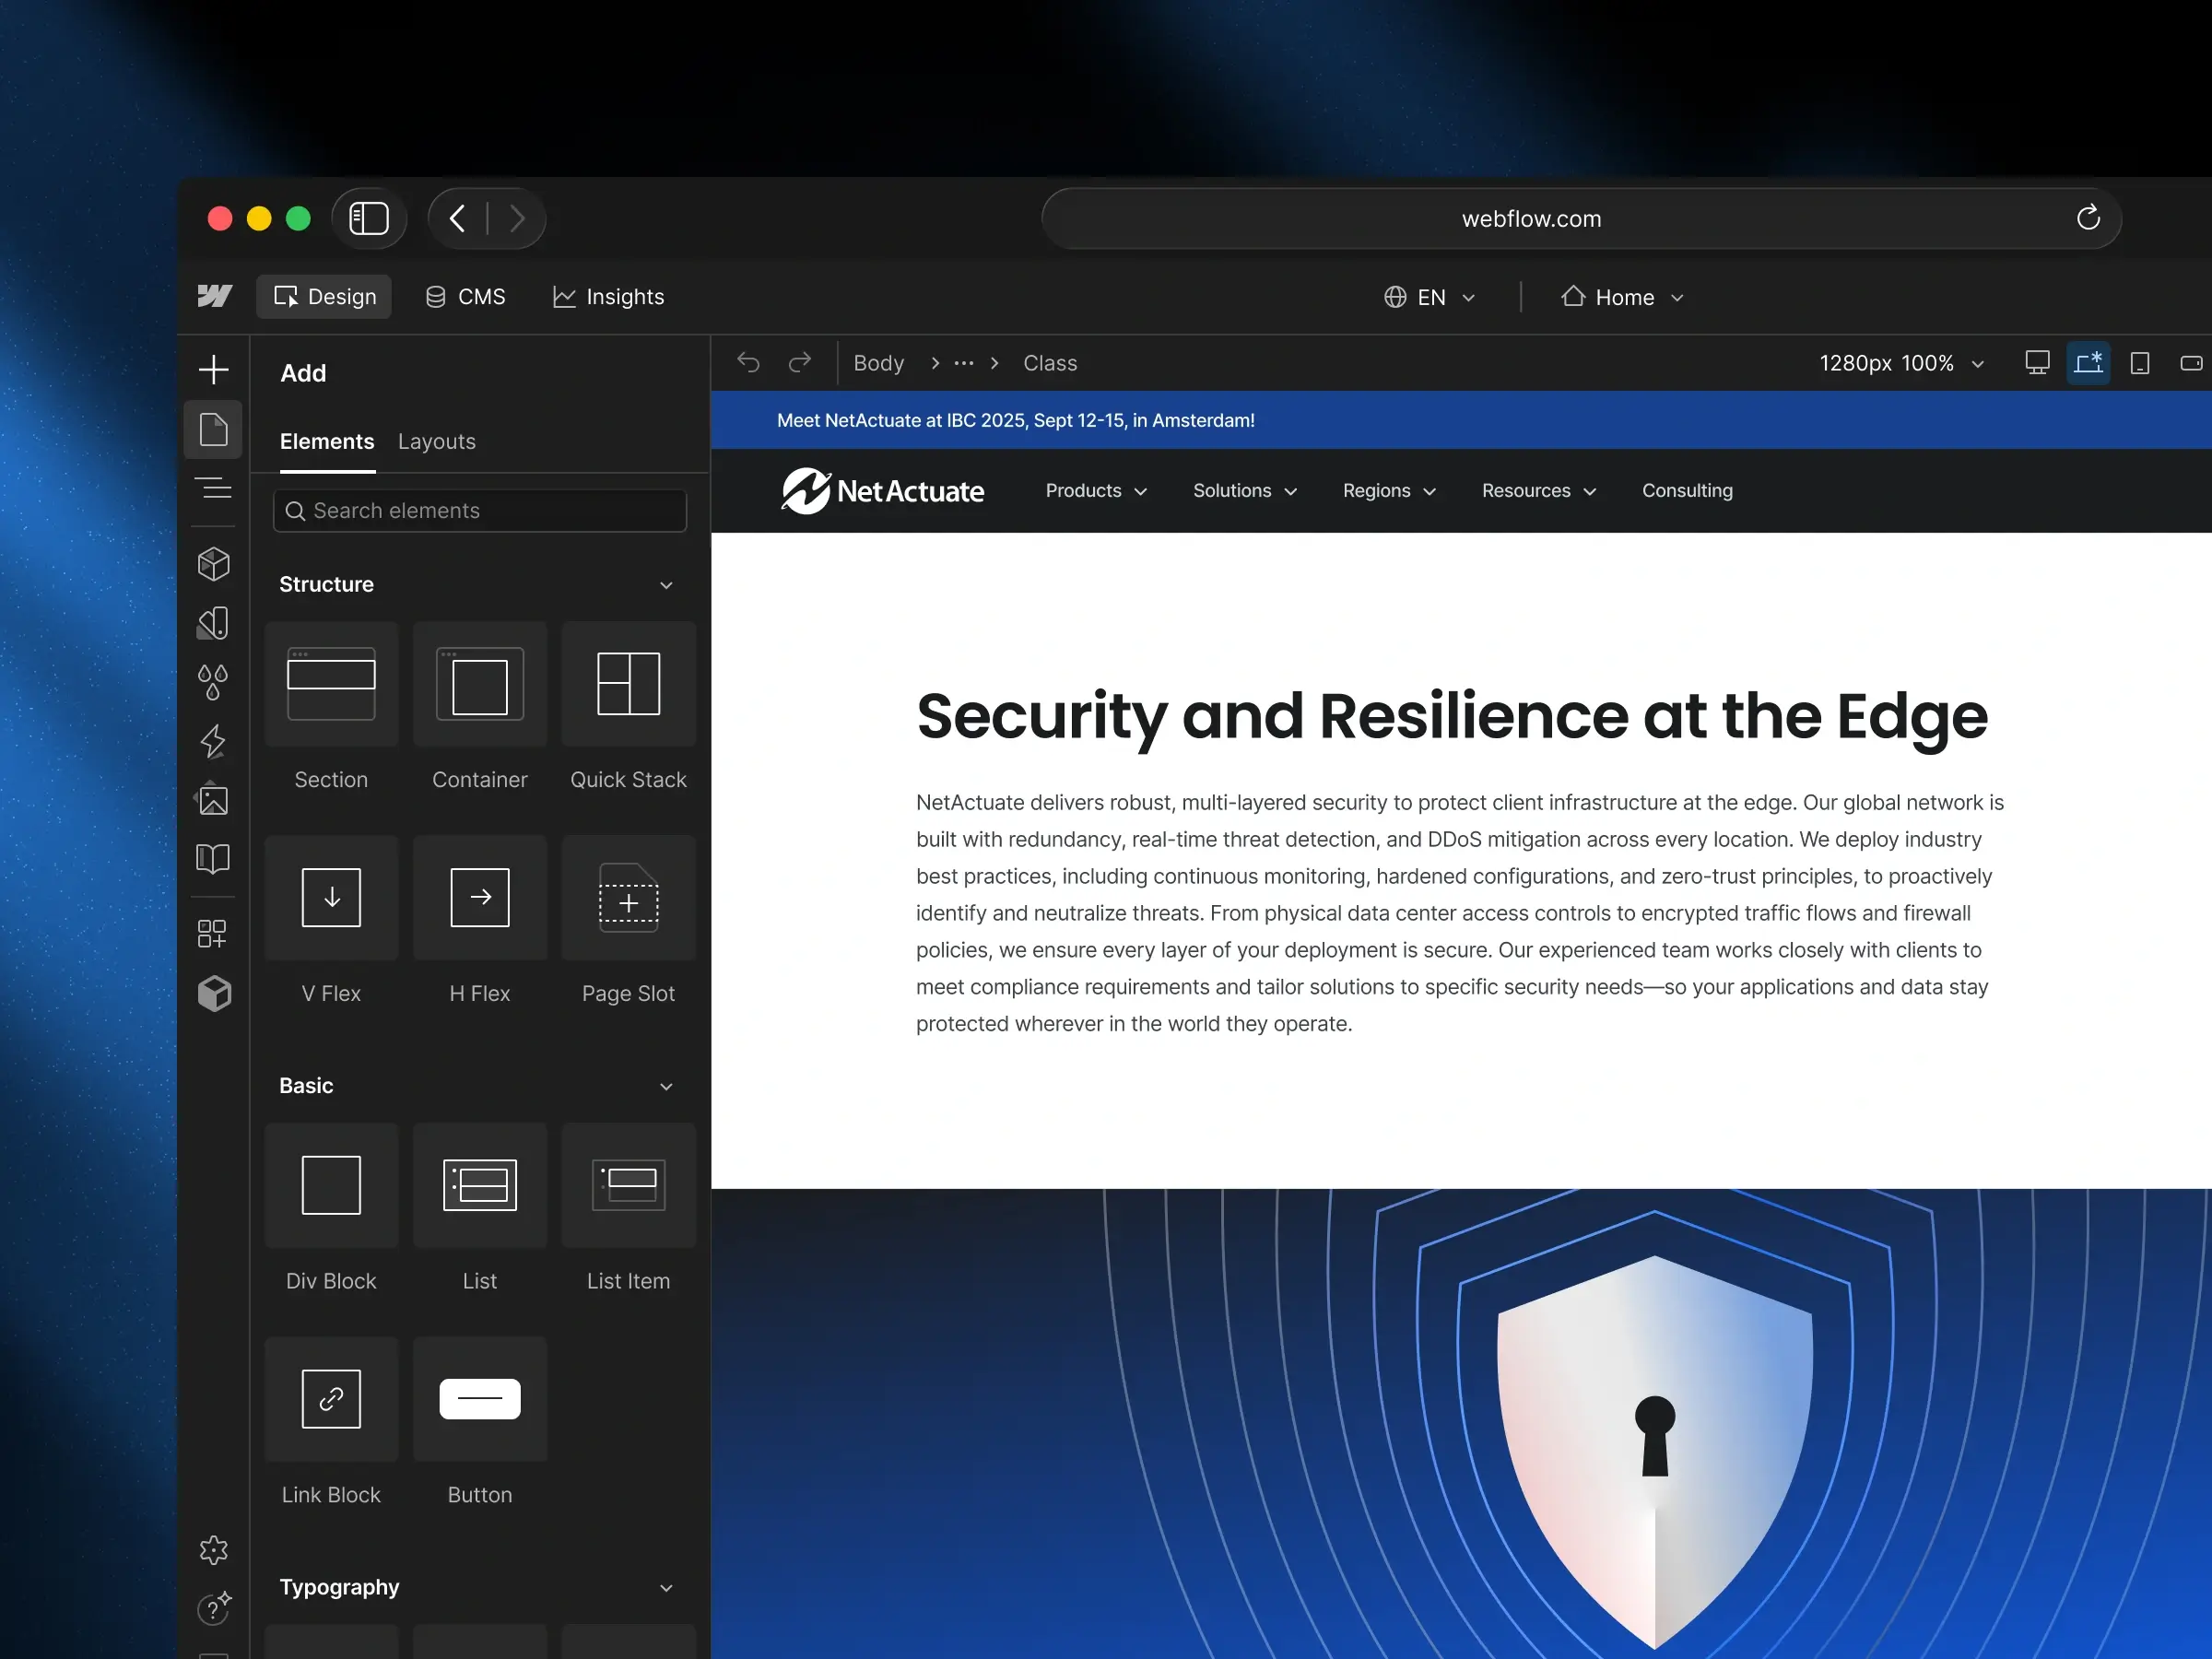Screen dimensions: 2212x1659
Task: Toggle the browser sidebar button
Action: (x=369, y=218)
